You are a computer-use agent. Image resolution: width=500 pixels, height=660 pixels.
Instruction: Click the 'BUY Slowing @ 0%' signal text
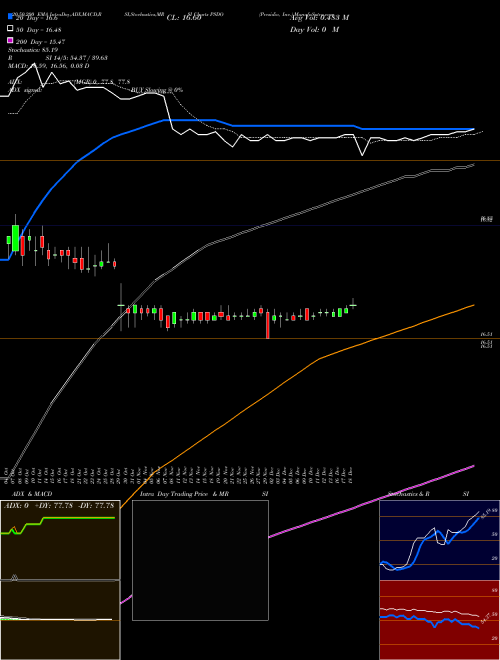157,90
